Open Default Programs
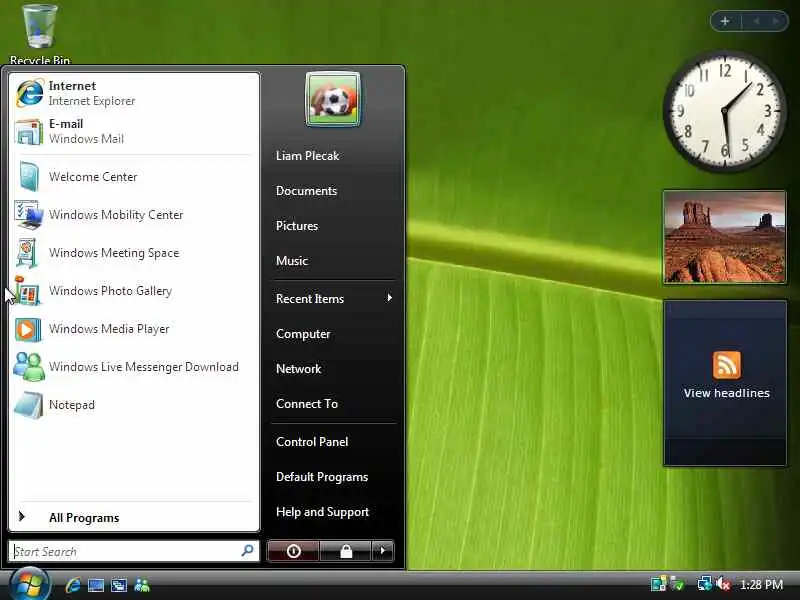This screenshot has height=600, width=800. point(333,477)
